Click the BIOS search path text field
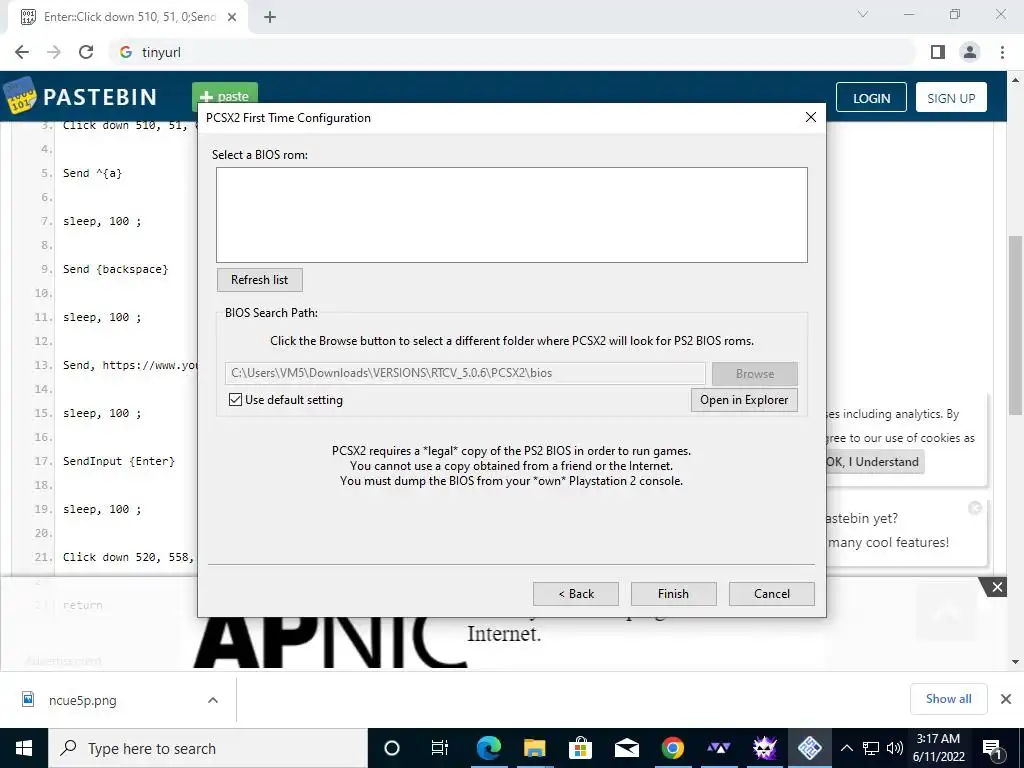The width and height of the screenshot is (1024, 768). [x=465, y=373]
